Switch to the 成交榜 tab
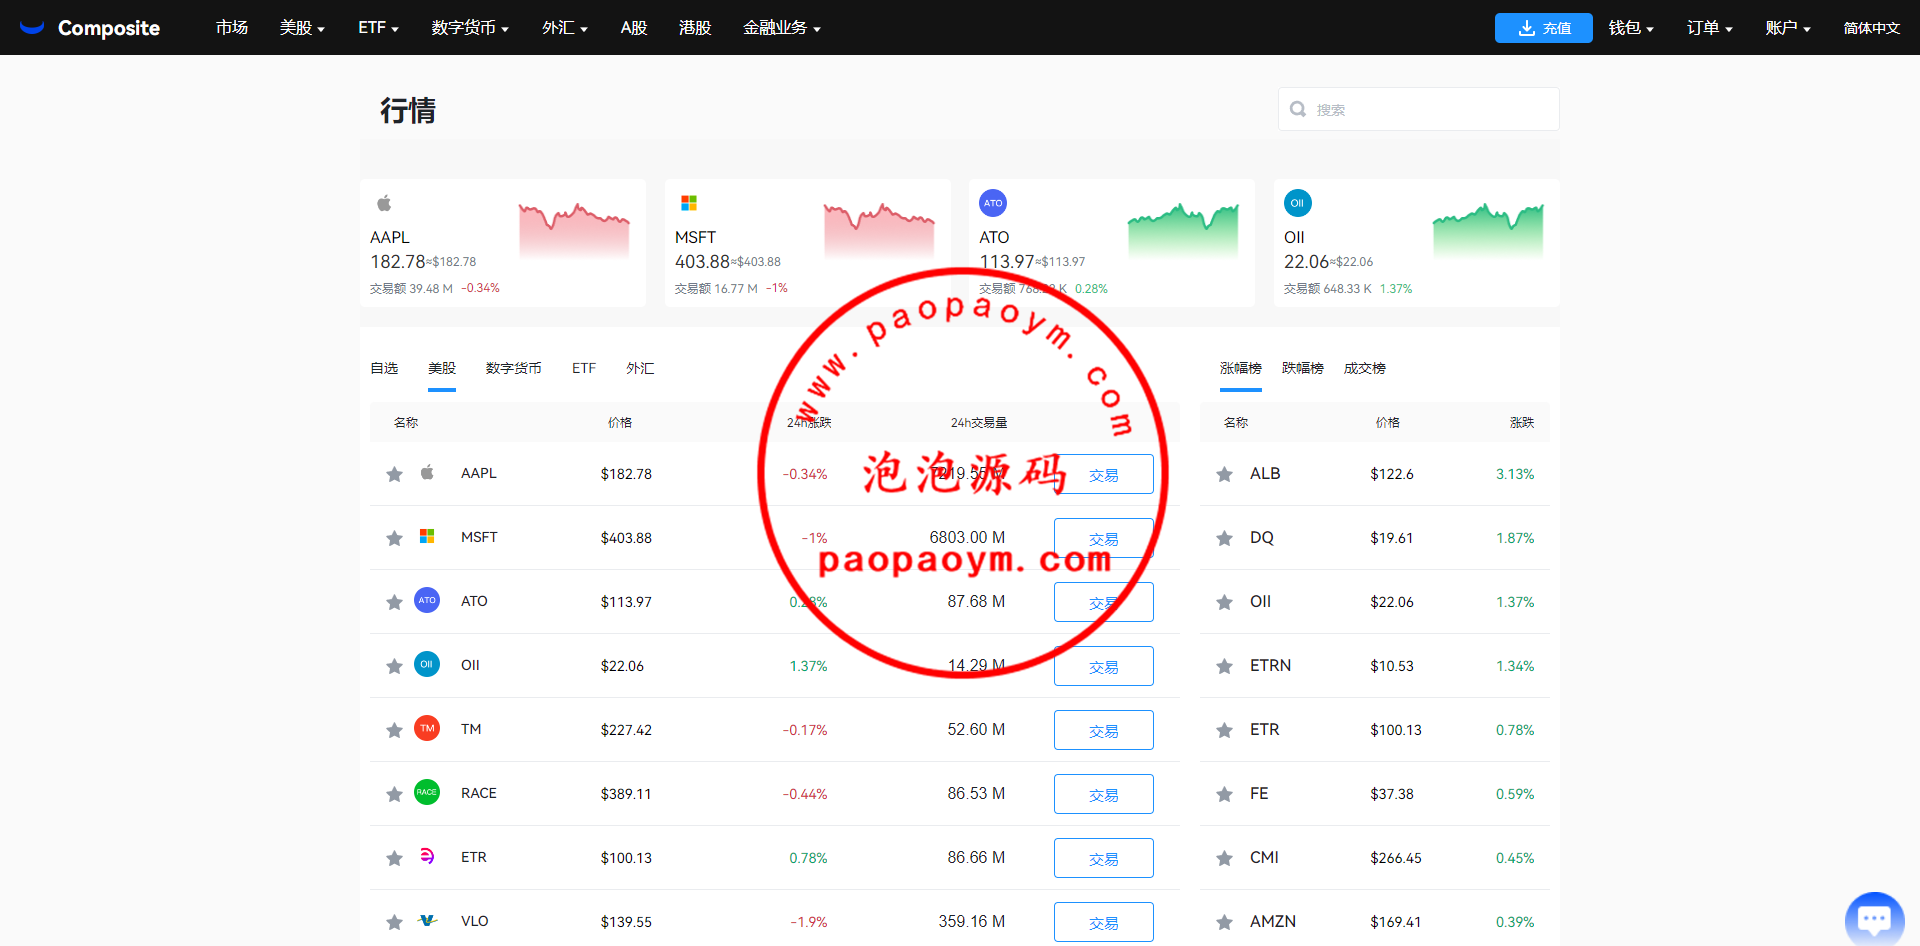This screenshot has width=1920, height=946. [1365, 369]
